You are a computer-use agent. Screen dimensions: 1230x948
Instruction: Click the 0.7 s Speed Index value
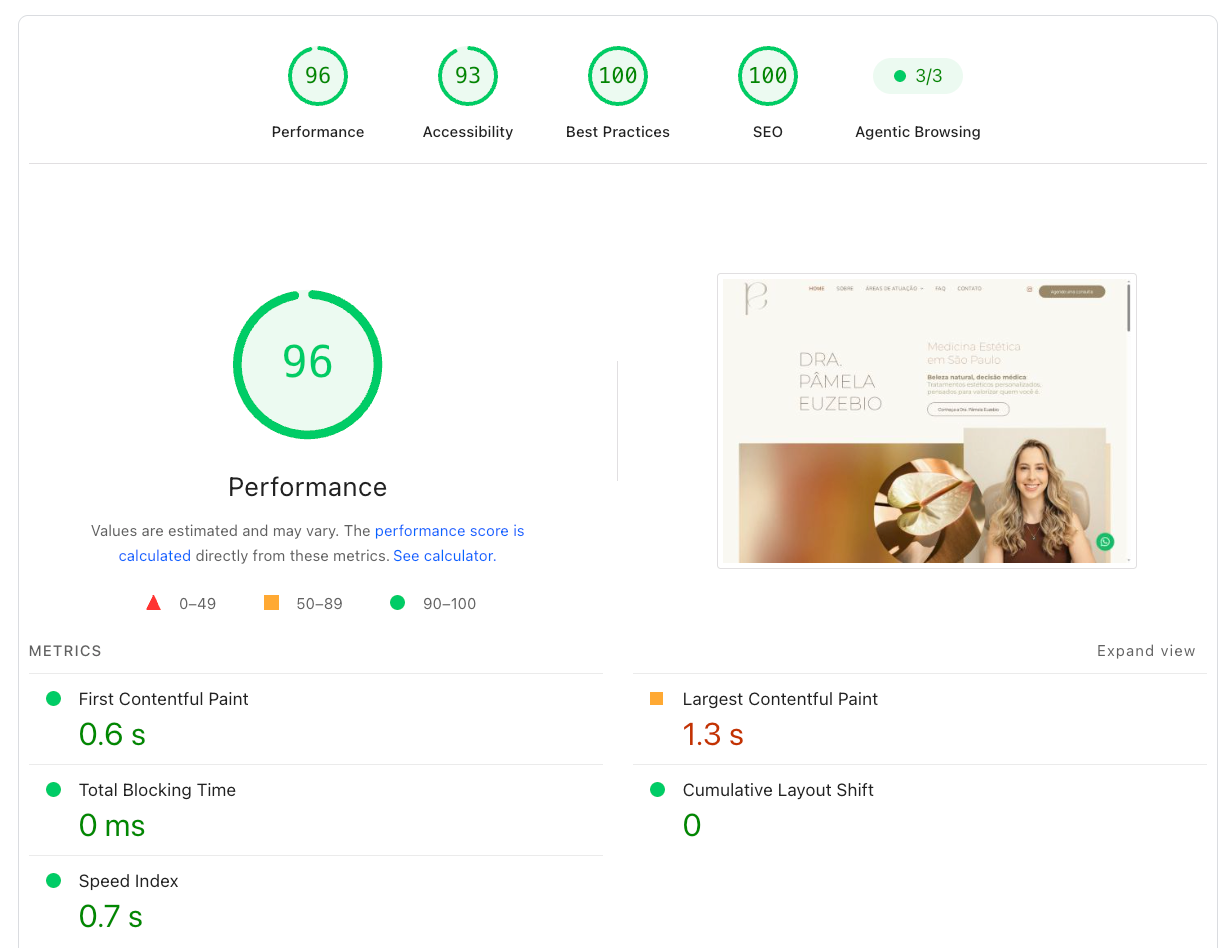pos(111,916)
